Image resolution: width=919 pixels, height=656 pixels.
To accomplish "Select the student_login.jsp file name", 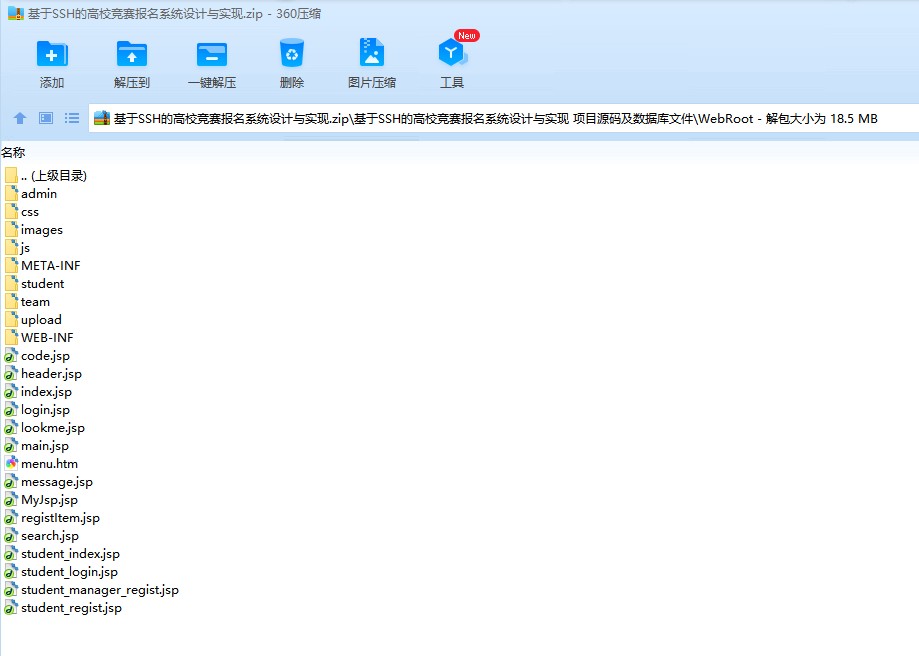I will point(69,572).
